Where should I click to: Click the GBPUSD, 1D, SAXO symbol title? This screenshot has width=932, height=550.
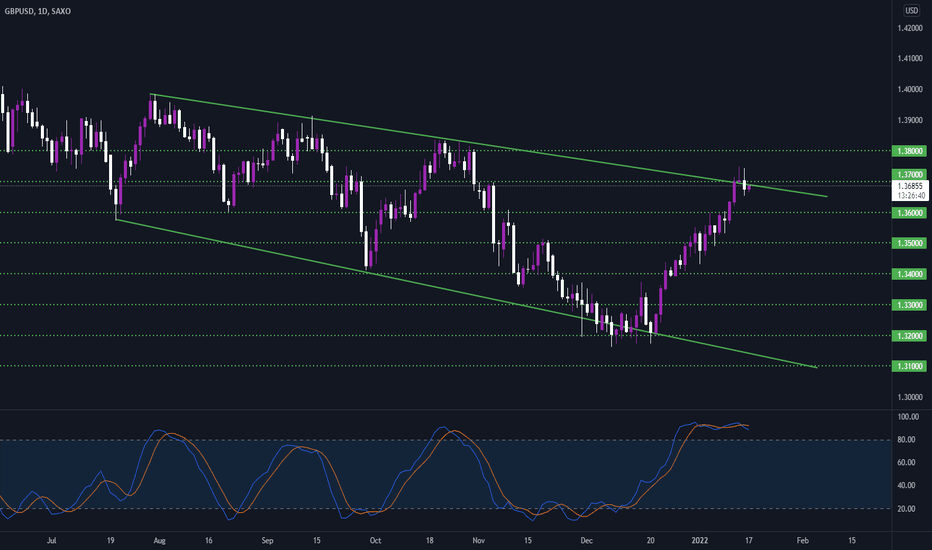tap(37, 11)
